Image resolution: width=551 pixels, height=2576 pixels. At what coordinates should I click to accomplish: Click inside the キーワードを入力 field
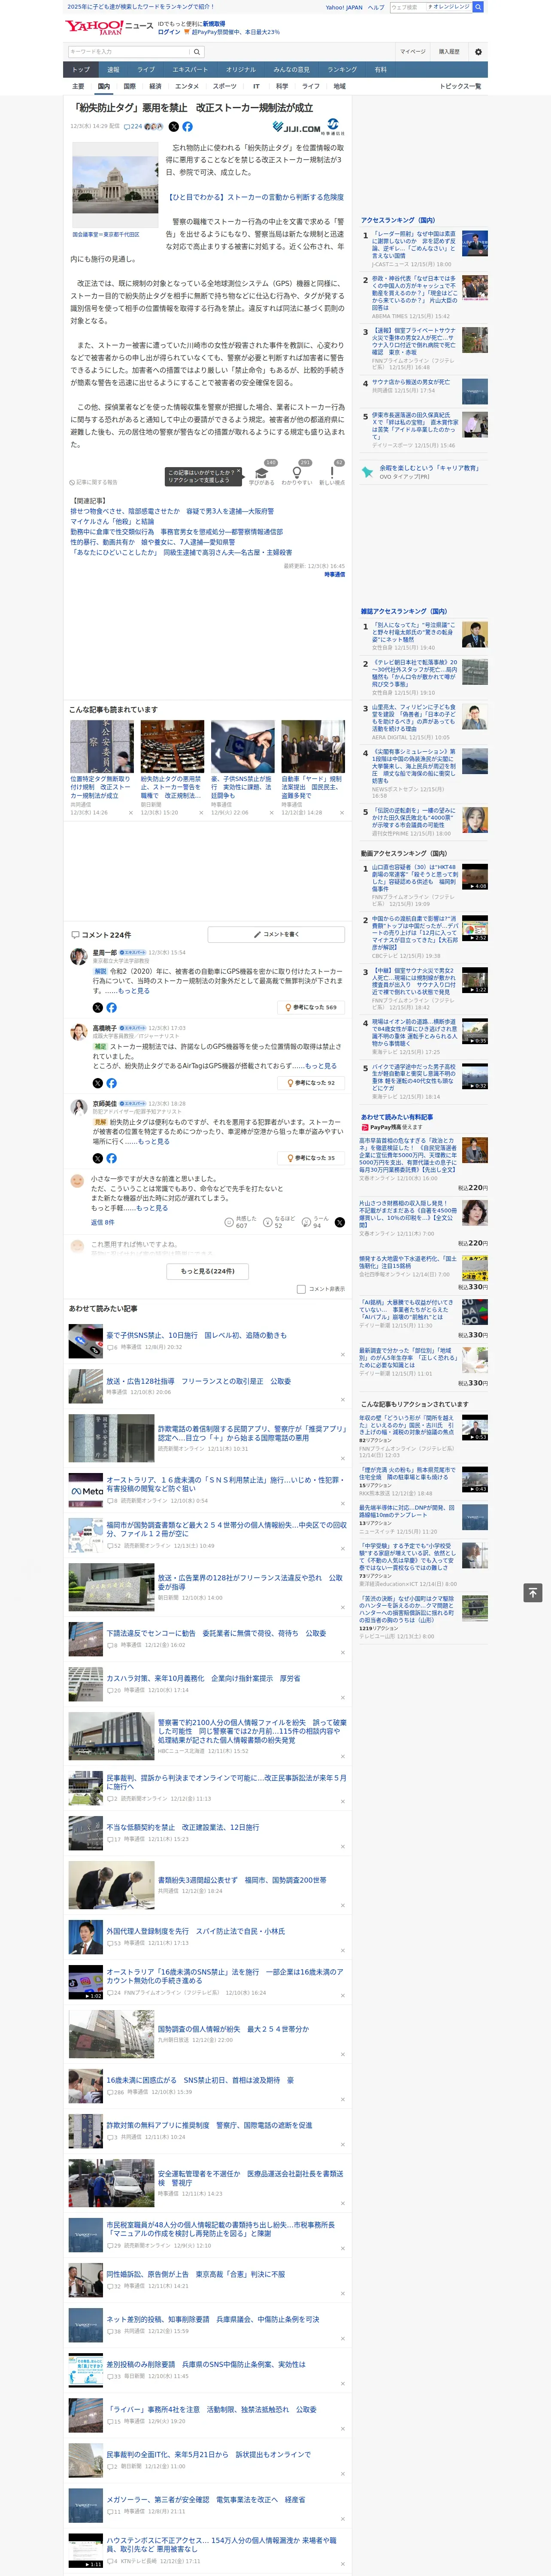click(129, 51)
